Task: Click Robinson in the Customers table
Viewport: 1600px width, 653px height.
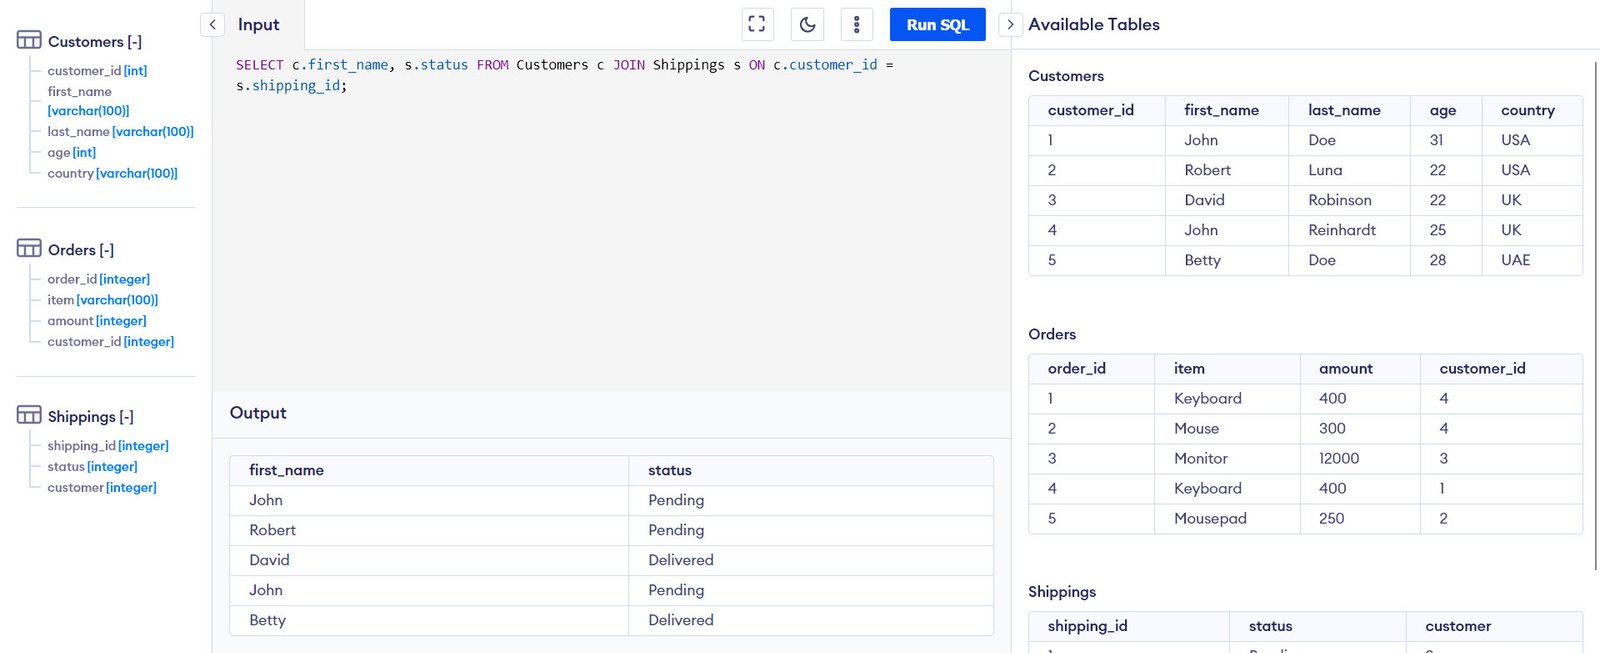Action: [1340, 200]
